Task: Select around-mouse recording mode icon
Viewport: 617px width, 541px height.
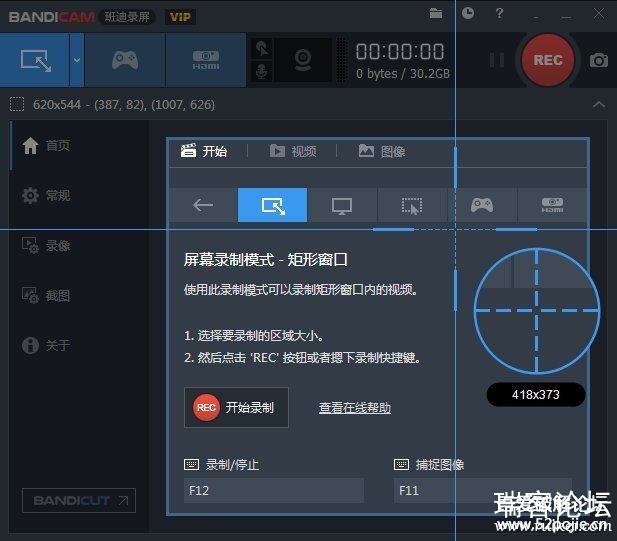Action: pos(412,205)
